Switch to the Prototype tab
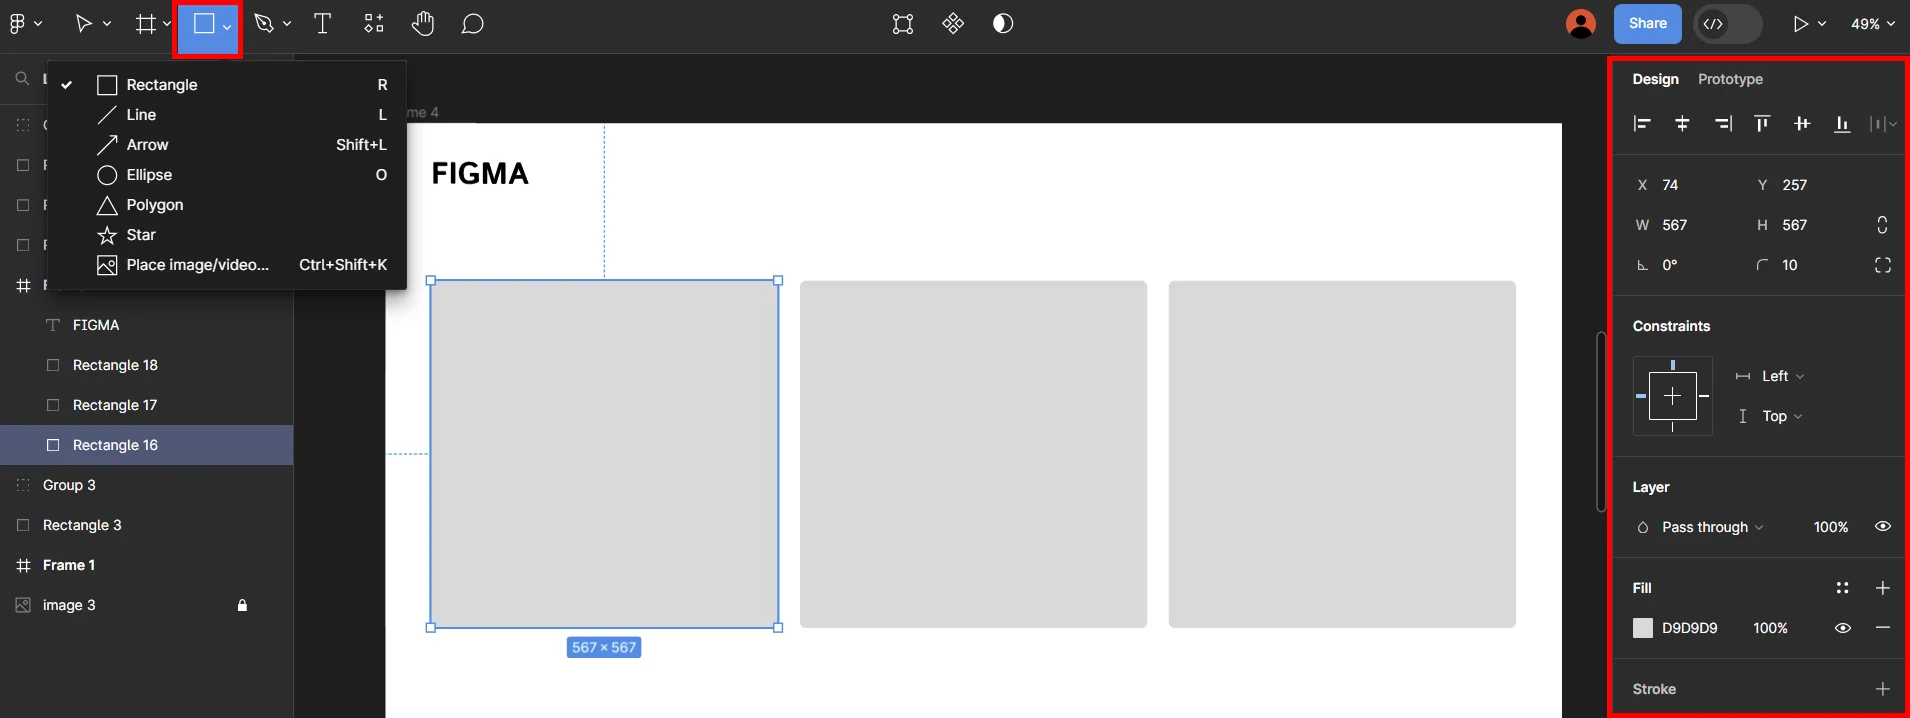Viewport: 1910px width, 718px height. tap(1730, 79)
